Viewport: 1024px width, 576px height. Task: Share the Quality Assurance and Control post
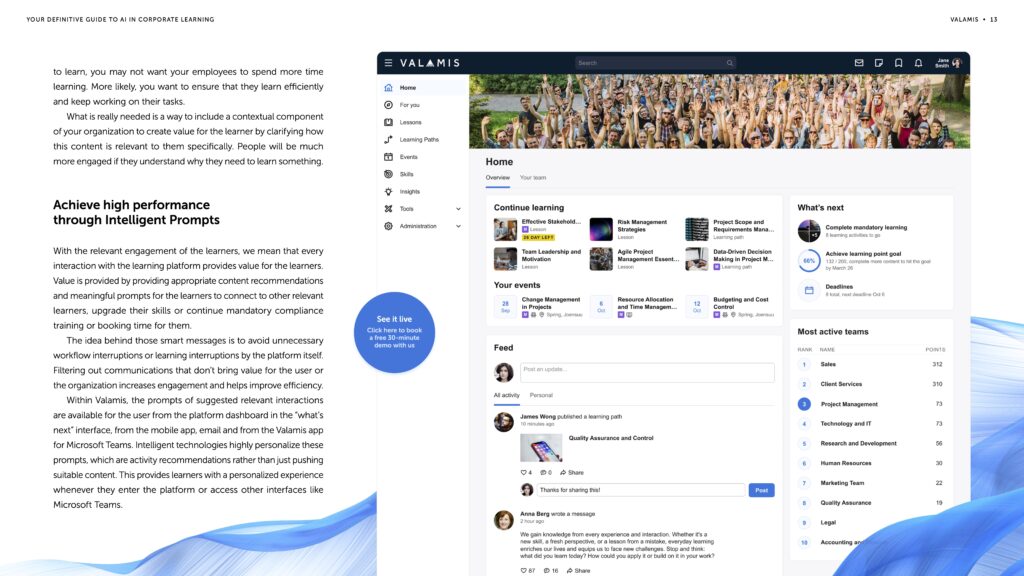click(x=572, y=472)
